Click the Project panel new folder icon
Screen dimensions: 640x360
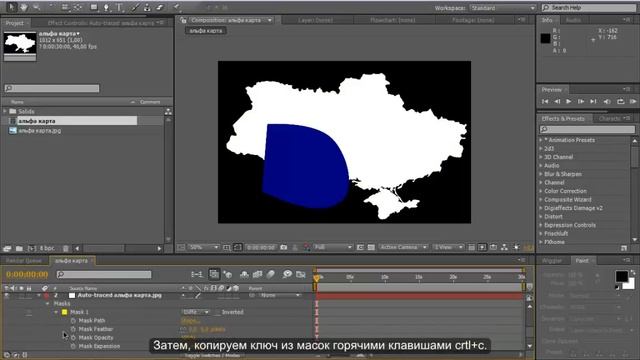[x=19, y=248]
